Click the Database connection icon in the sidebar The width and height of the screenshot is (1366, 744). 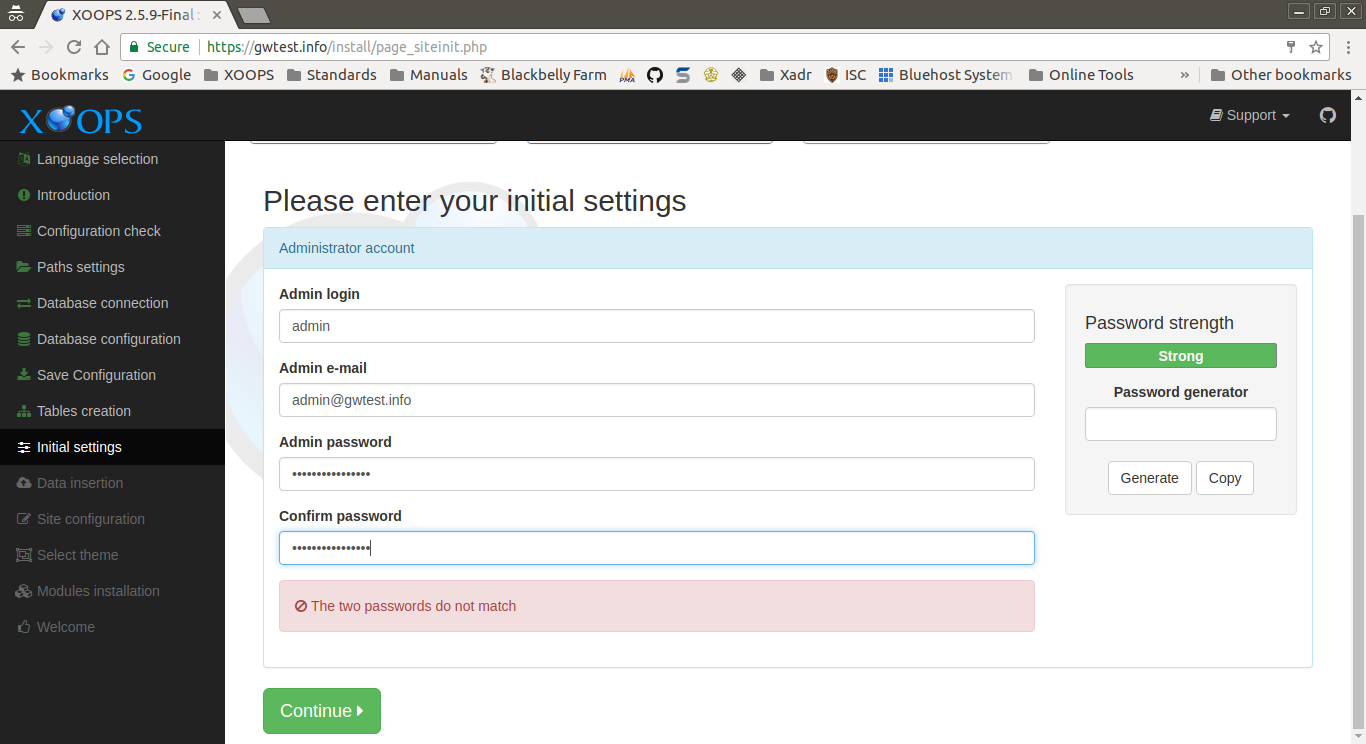click(x=22, y=303)
